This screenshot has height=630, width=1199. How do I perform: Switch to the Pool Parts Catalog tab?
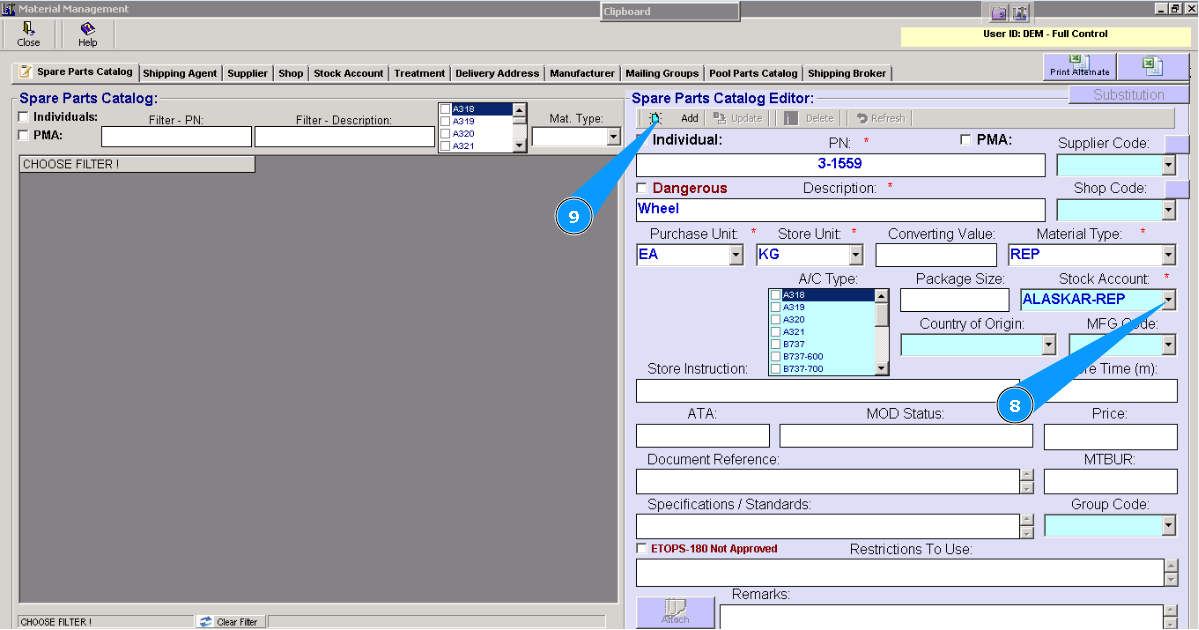point(753,73)
